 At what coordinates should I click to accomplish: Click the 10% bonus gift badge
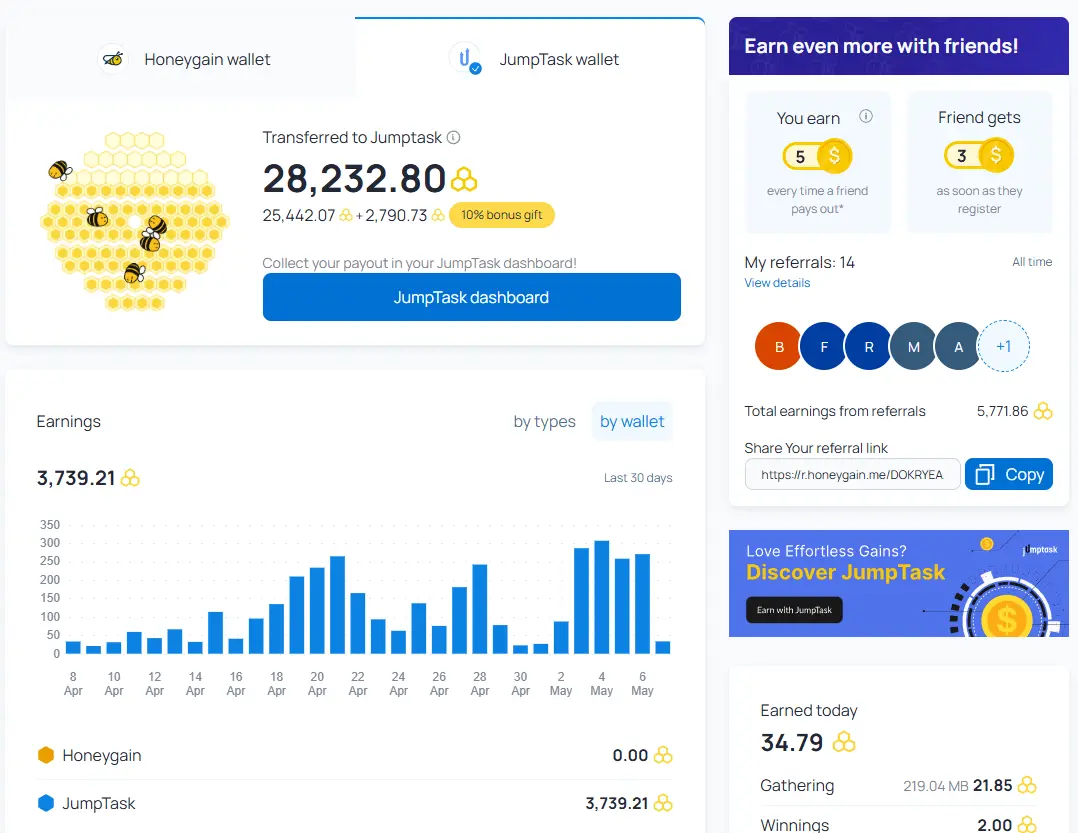coord(501,215)
